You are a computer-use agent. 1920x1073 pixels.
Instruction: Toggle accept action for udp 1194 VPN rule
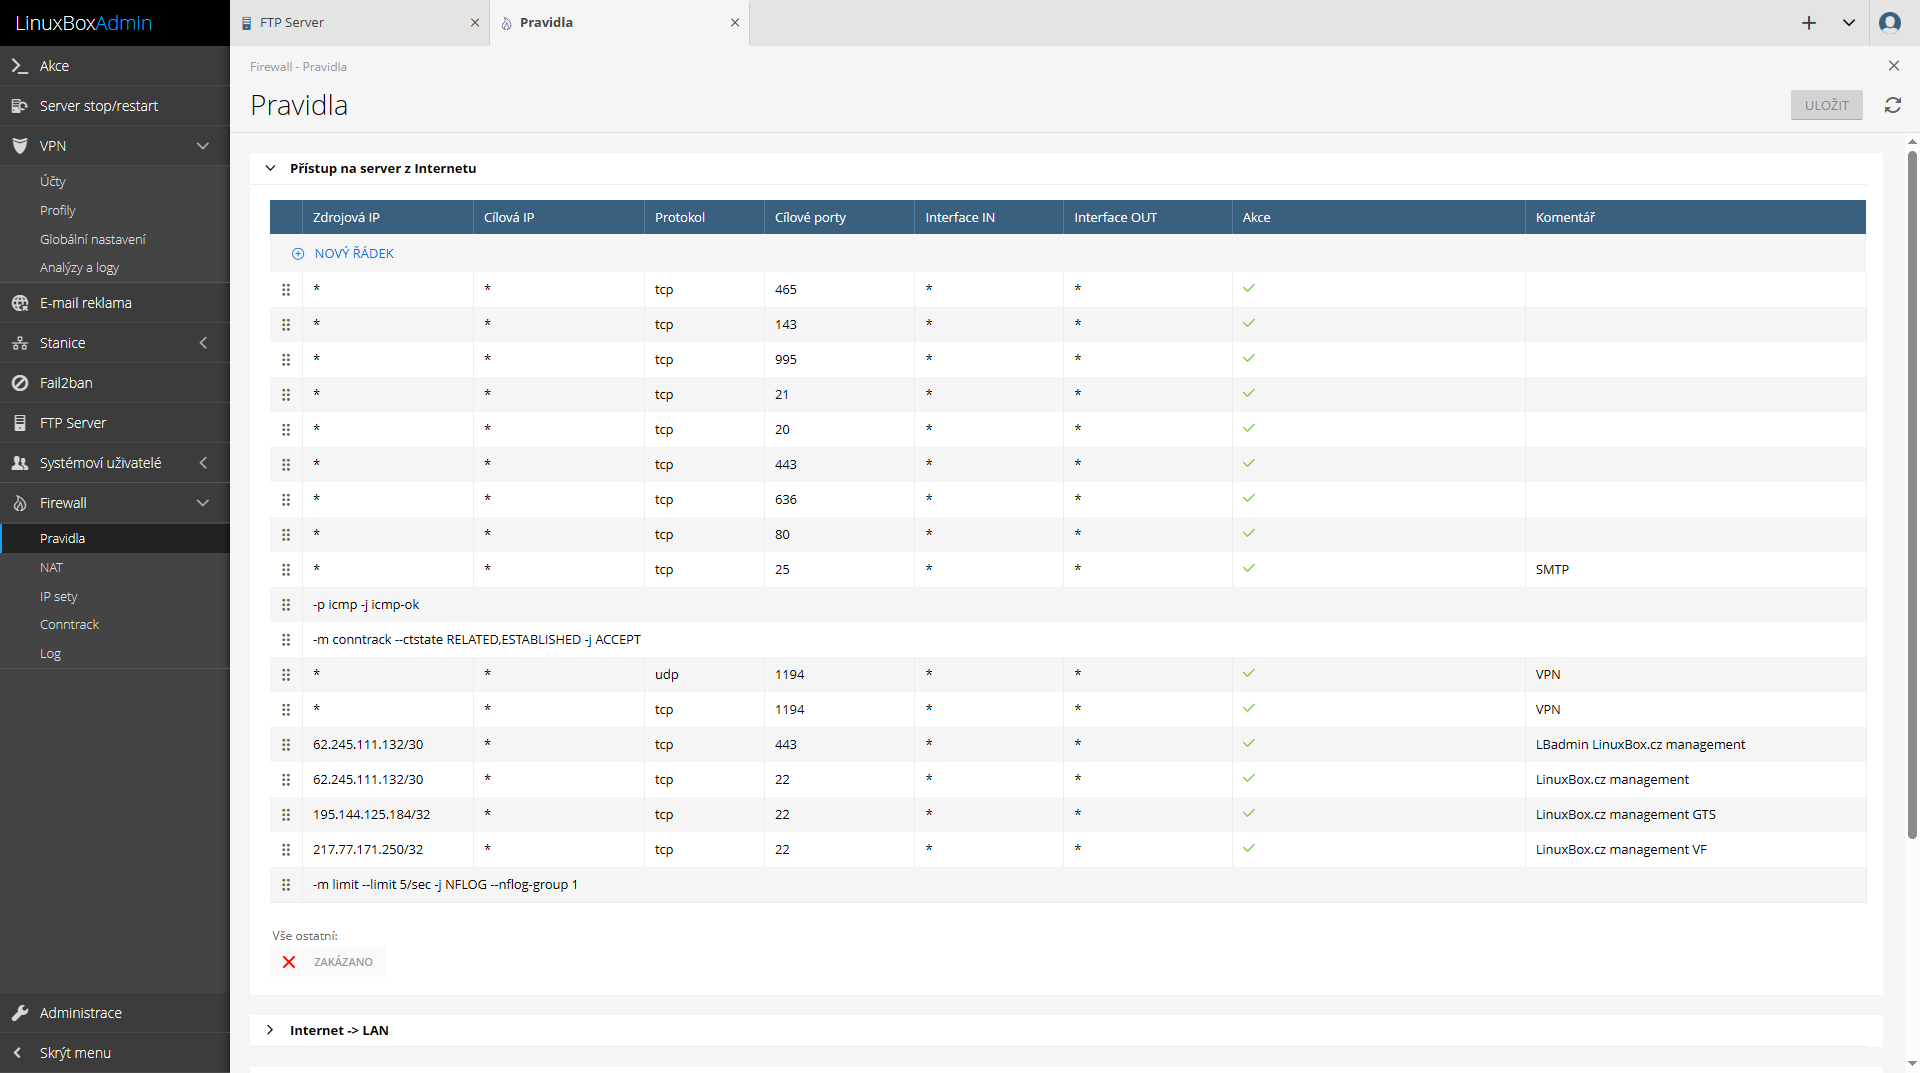(x=1249, y=673)
